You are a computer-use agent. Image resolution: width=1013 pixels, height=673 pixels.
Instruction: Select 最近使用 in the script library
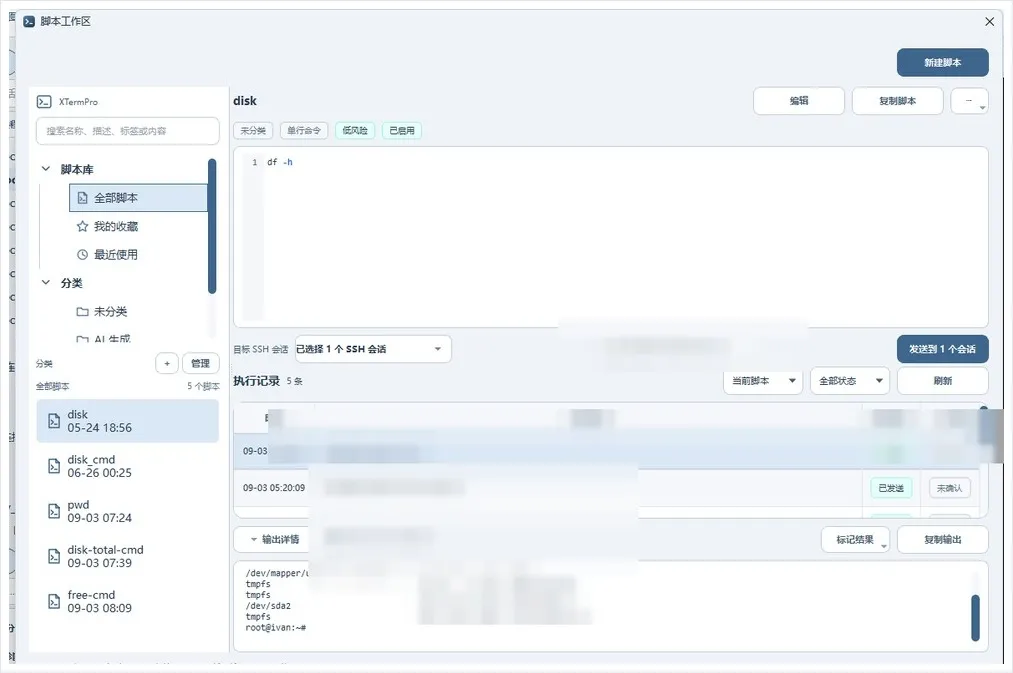[x=116, y=255]
